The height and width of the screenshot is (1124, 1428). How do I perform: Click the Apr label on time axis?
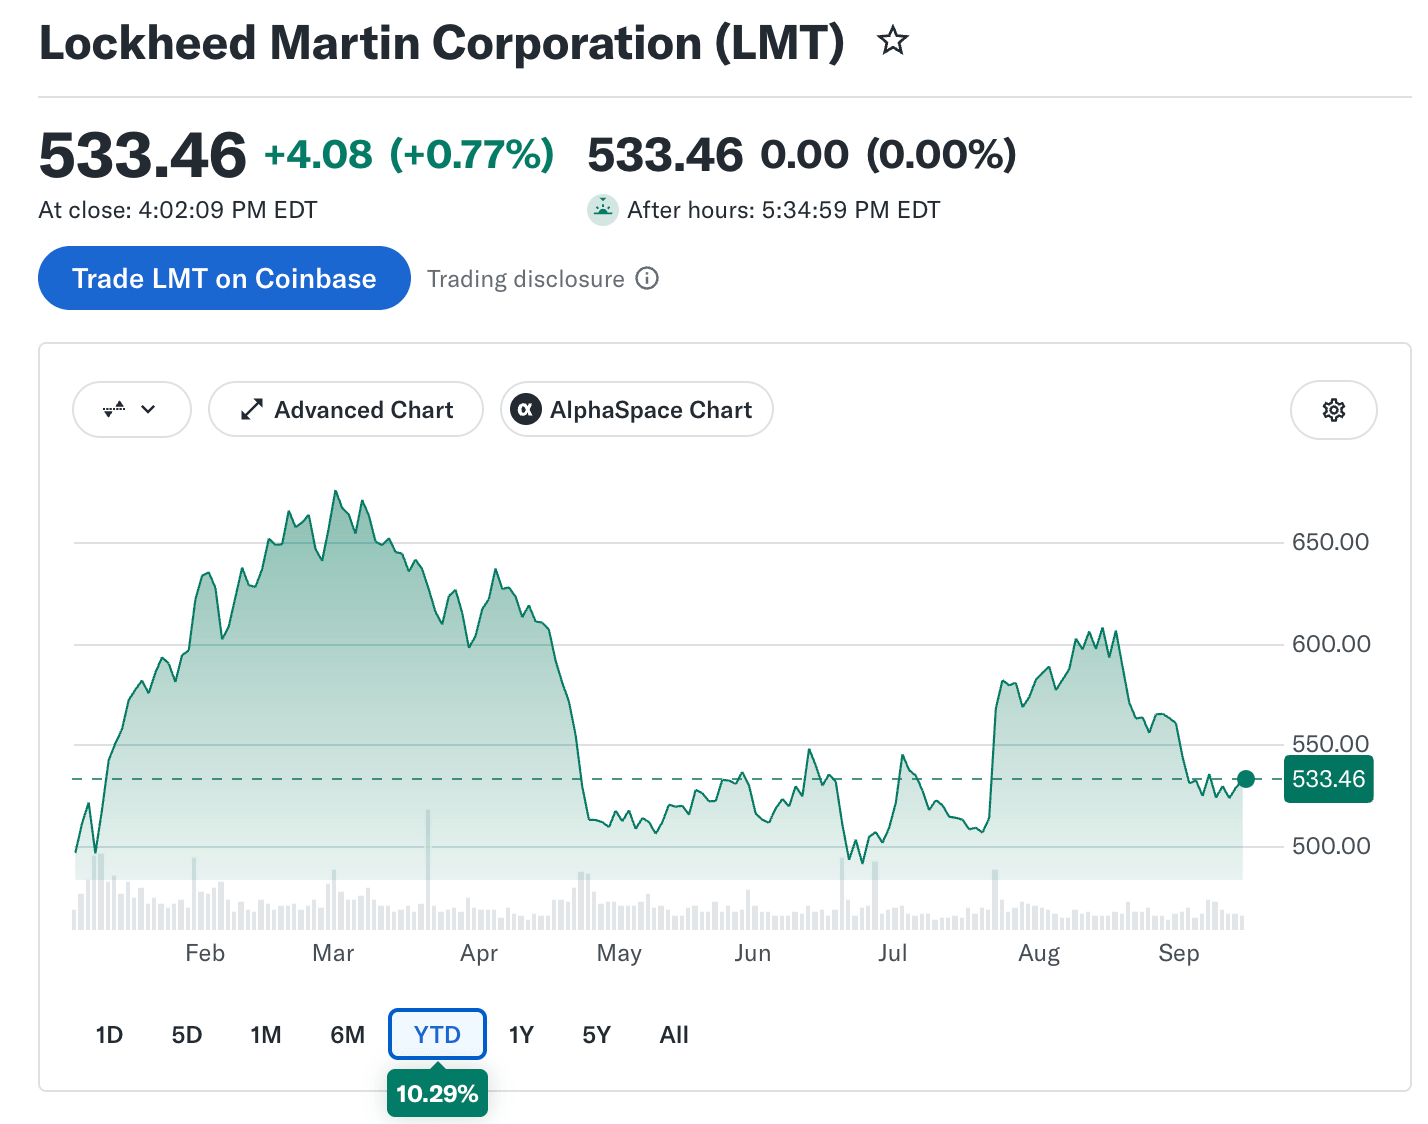click(x=479, y=954)
